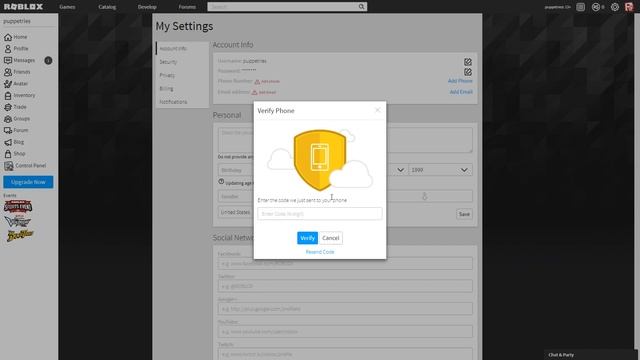Open the Forums menu

click(187, 7)
